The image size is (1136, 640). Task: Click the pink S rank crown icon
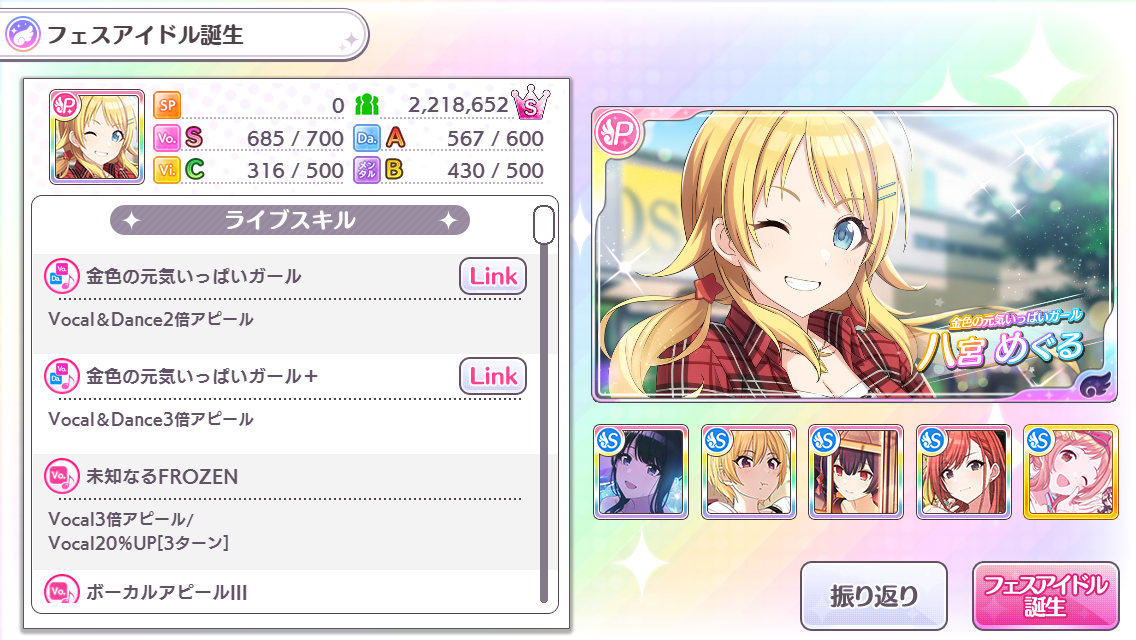tap(530, 102)
